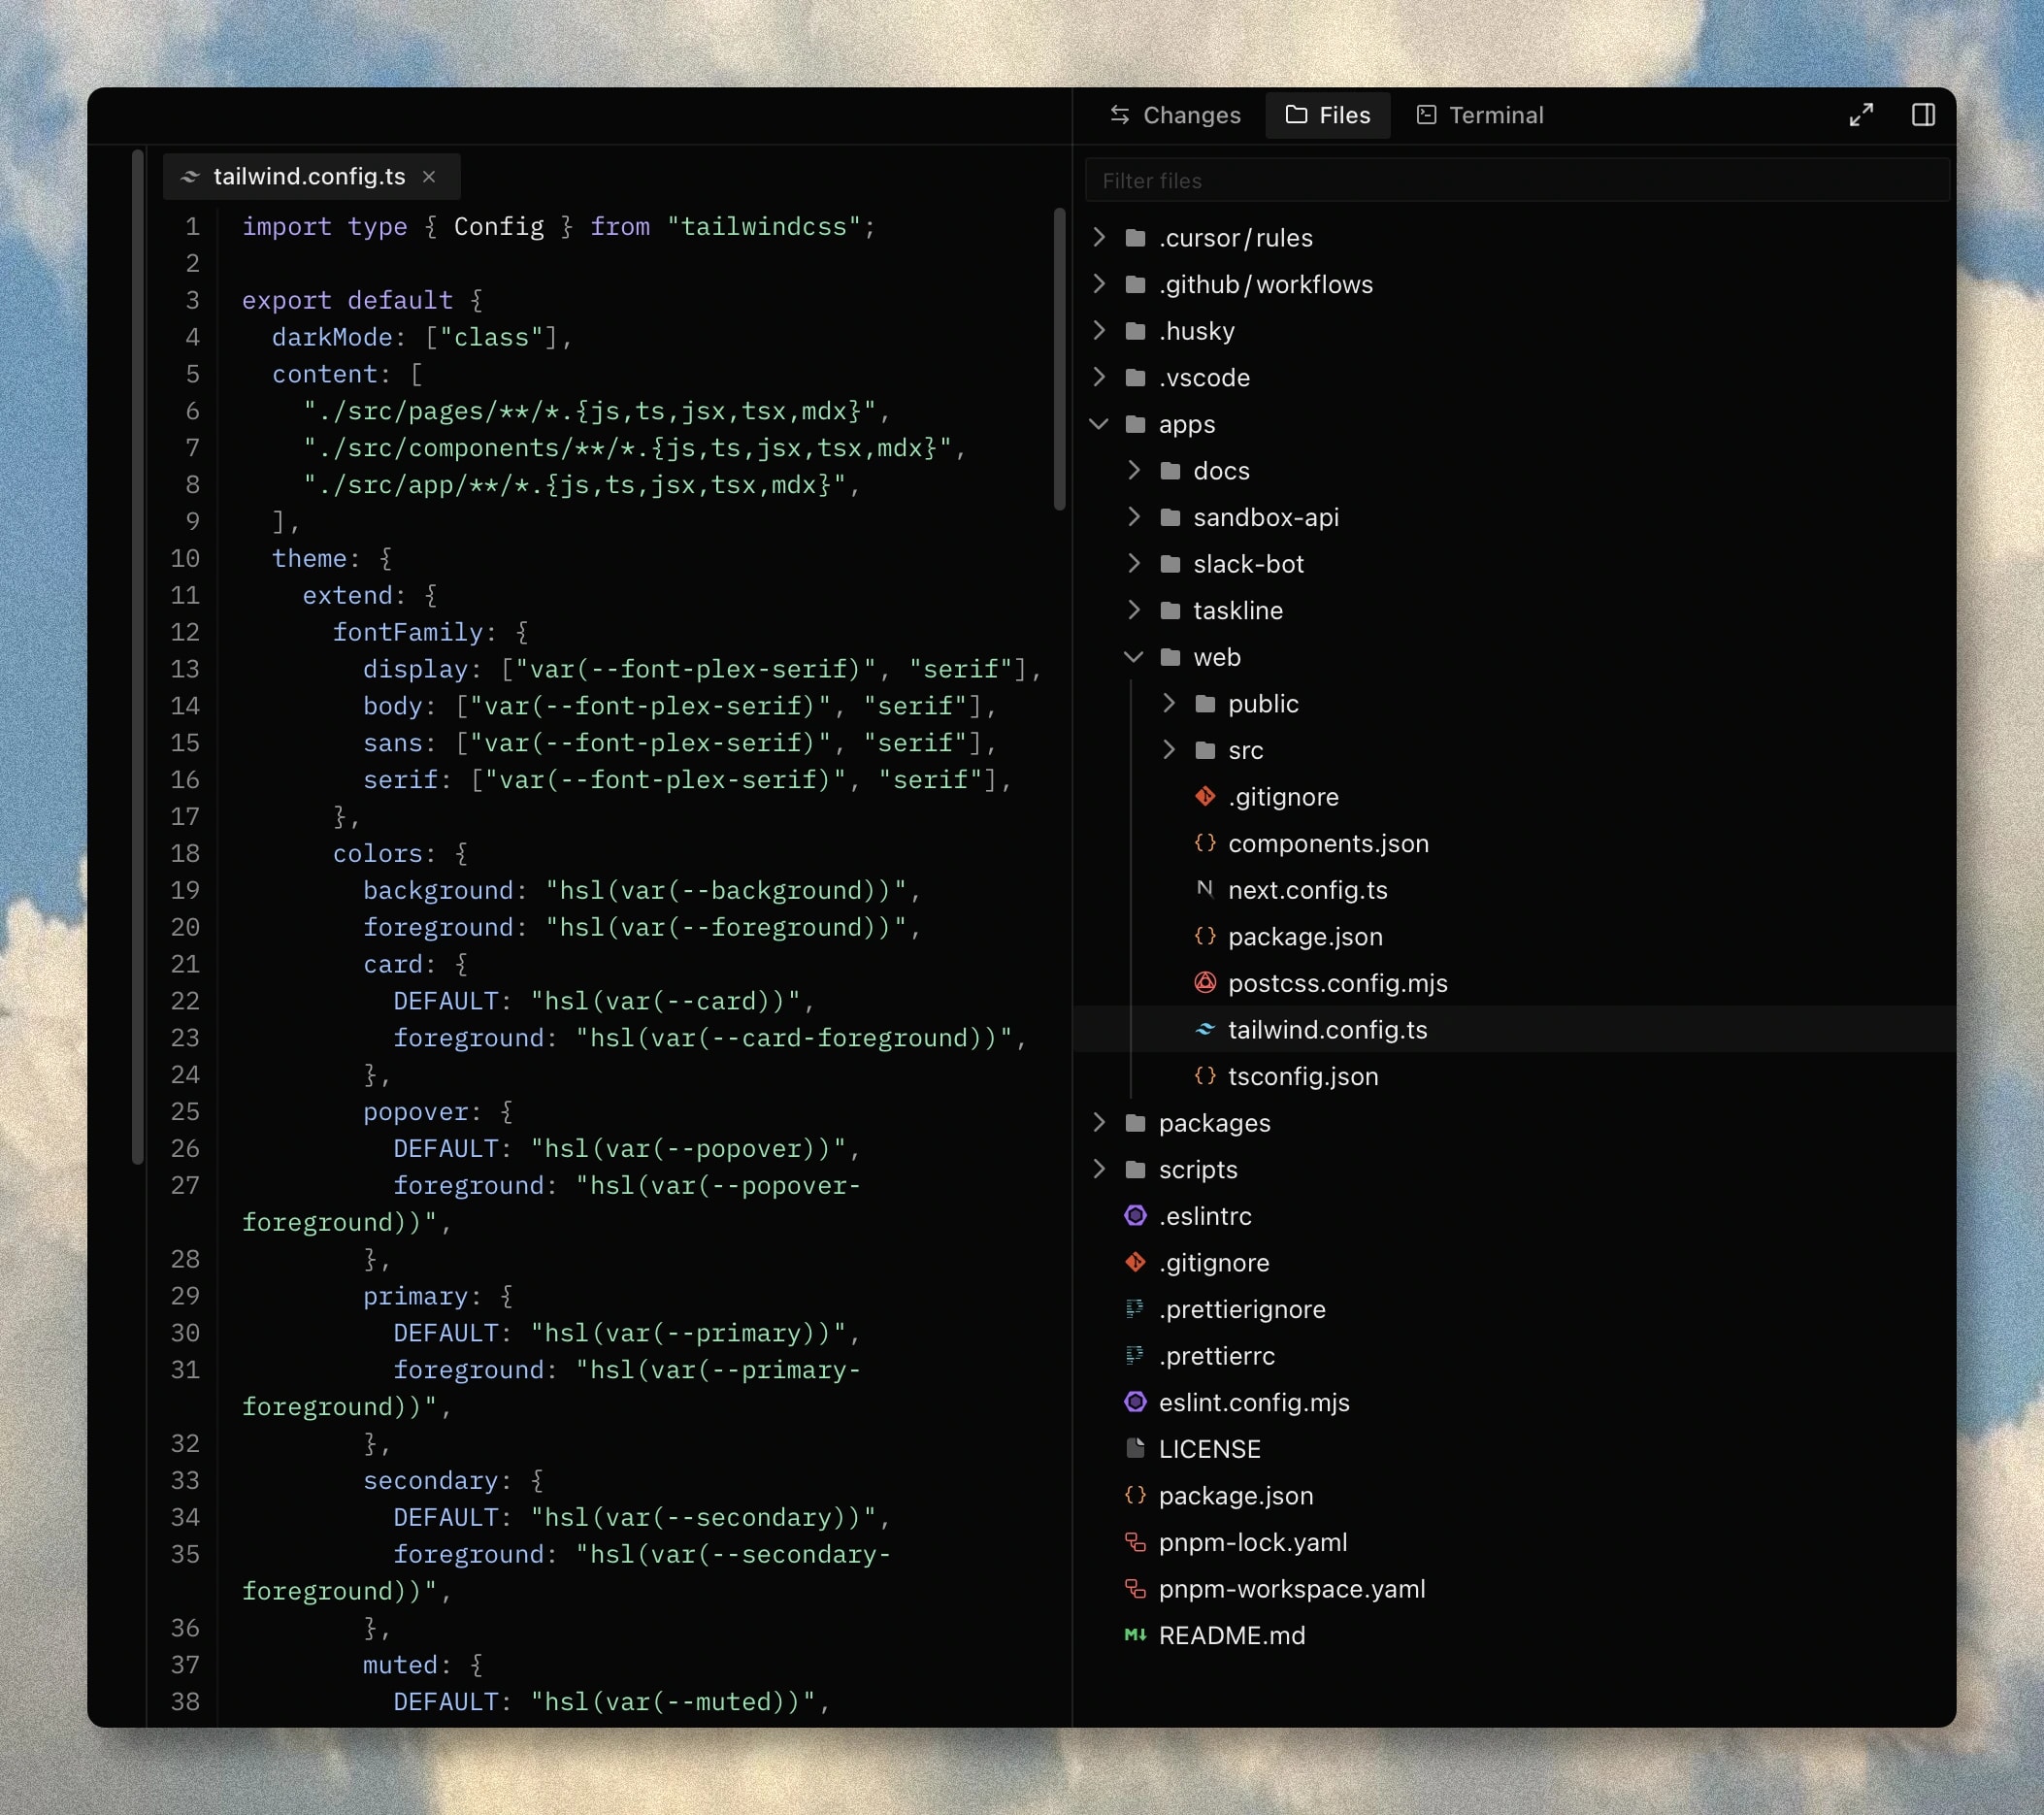Close the tailwind.config.ts editor tab

click(429, 177)
